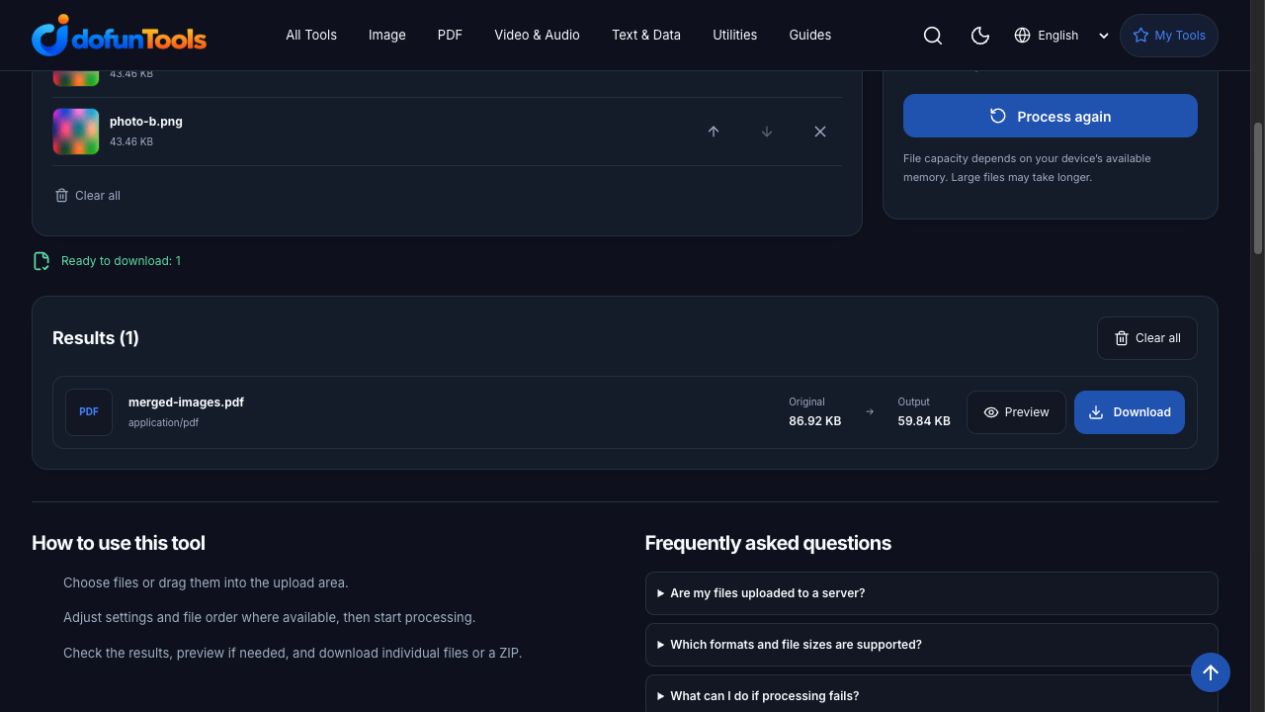Screen dimensions: 1265x712
Task: Open the search icon in header
Action: [933, 35]
